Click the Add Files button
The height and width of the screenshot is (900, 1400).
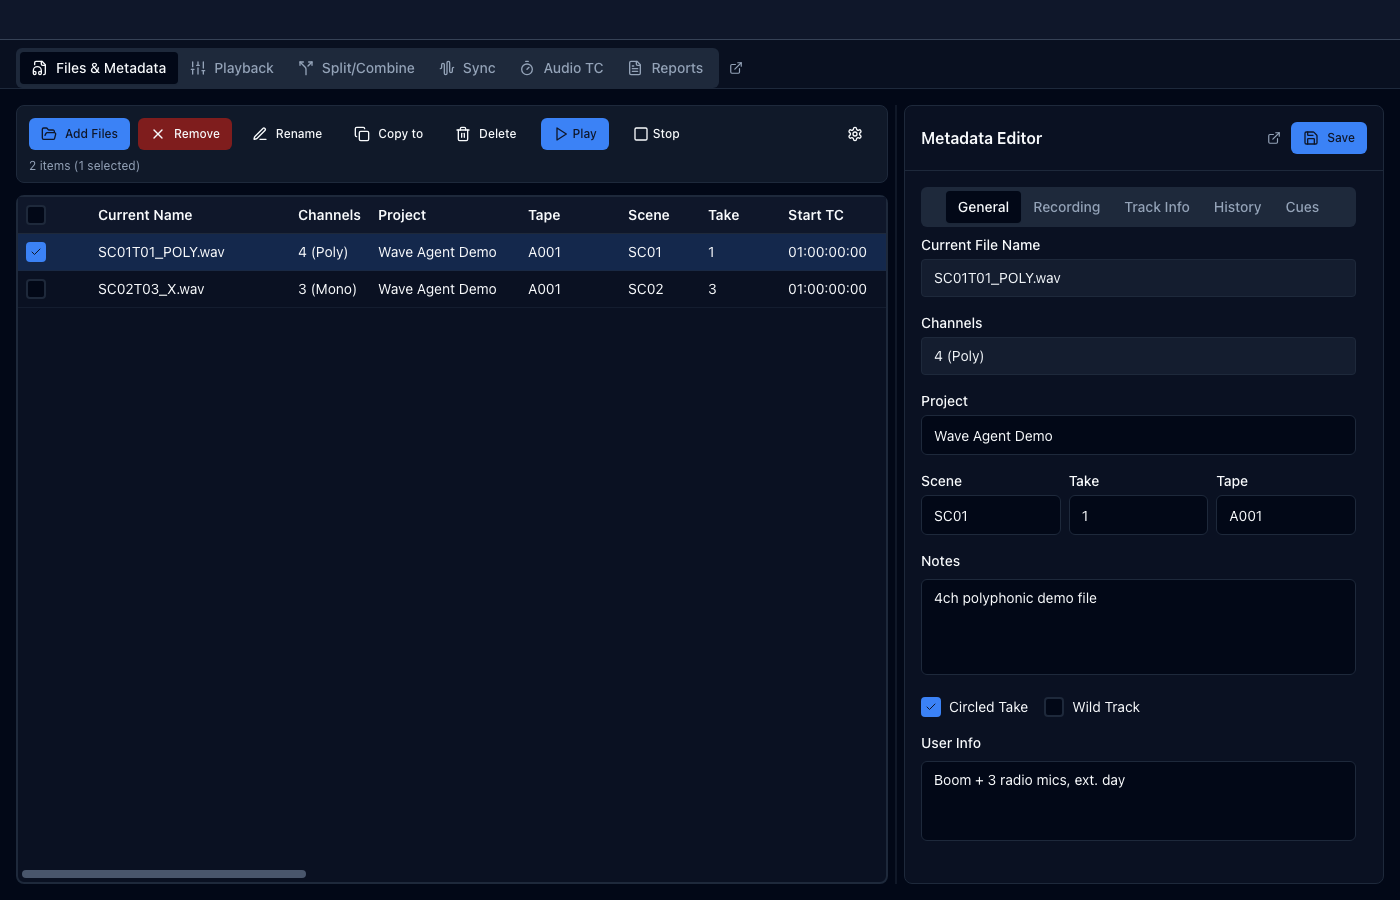point(79,134)
